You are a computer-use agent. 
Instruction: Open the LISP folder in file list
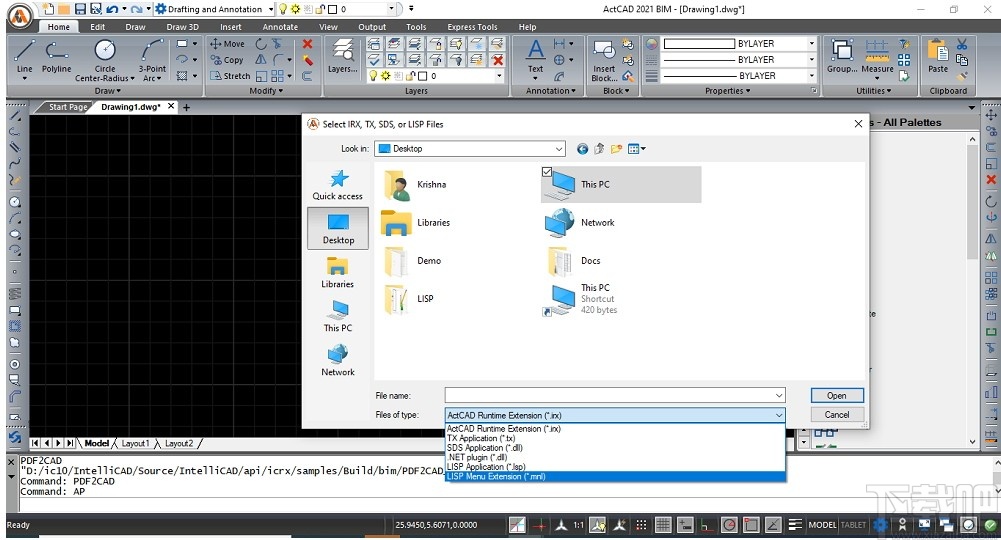click(x=409, y=299)
